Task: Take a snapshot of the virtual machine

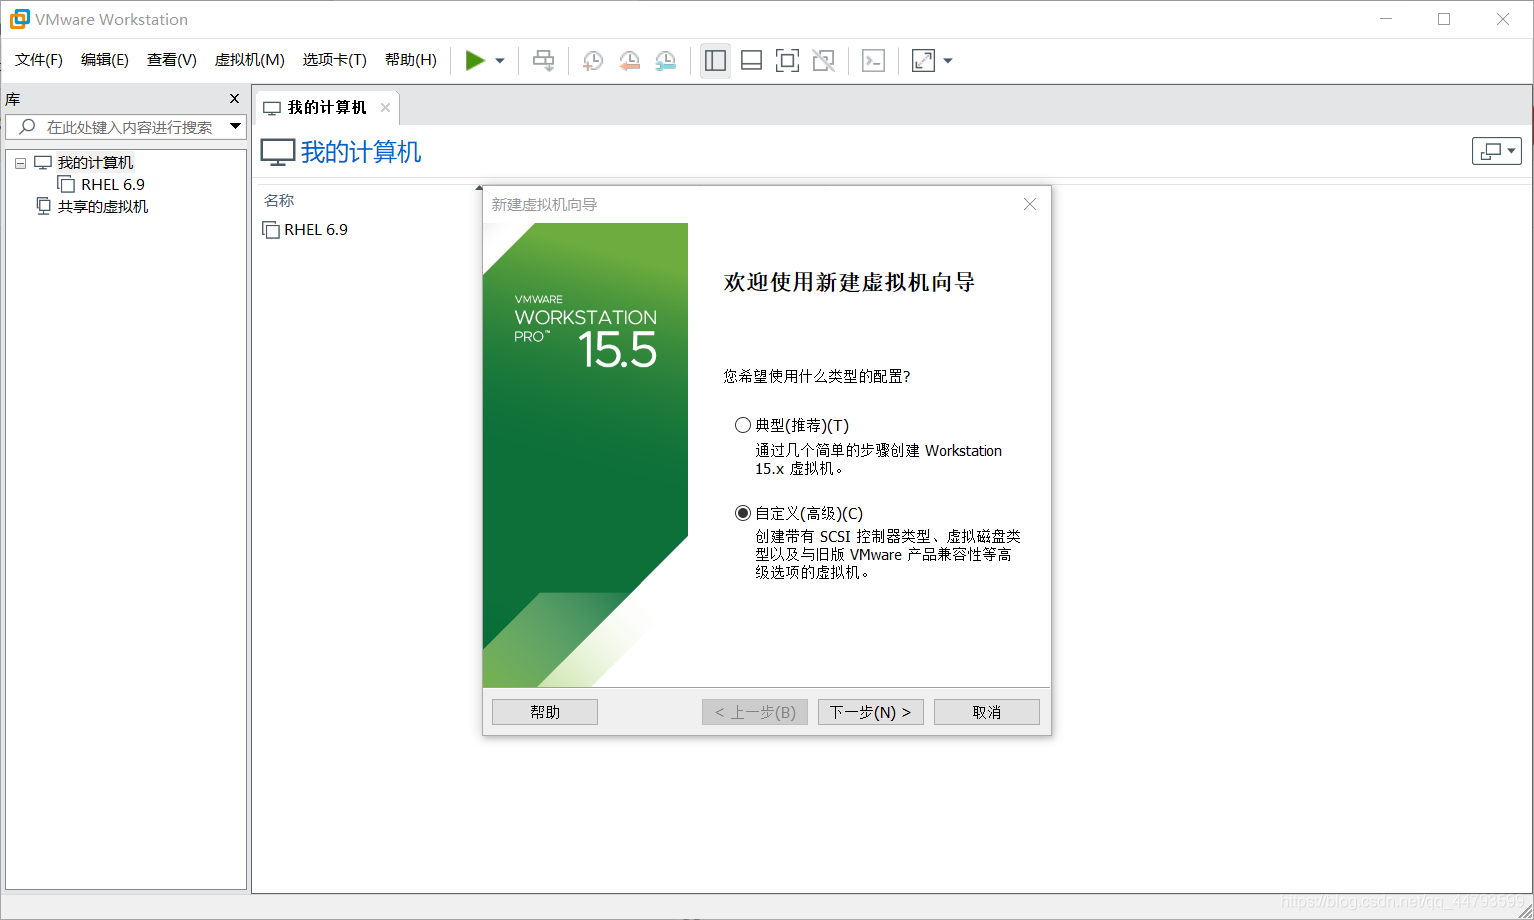Action: point(592,60)
